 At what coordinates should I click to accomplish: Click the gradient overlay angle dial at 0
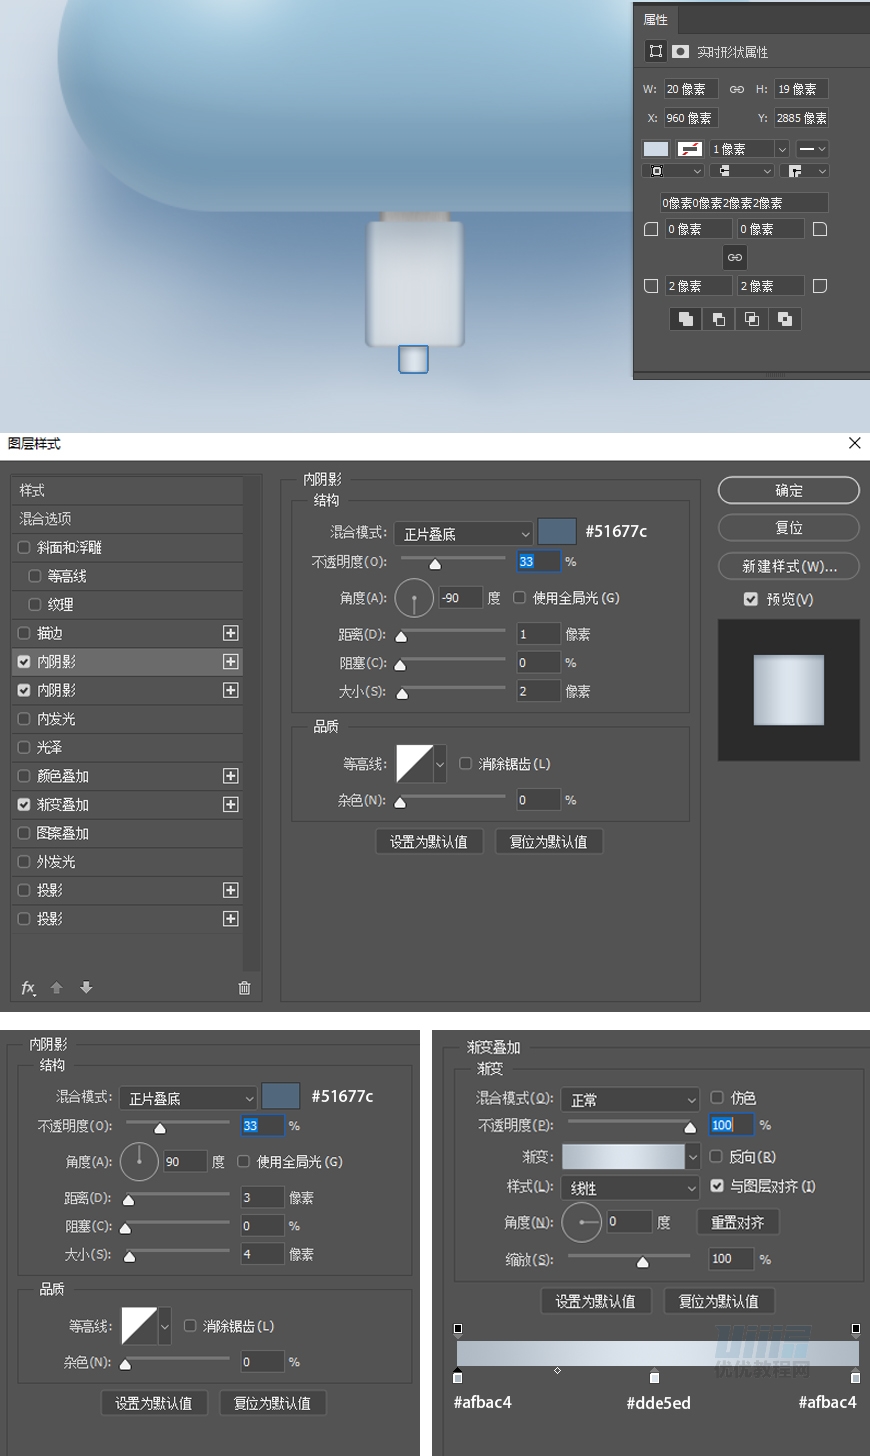pyautogui.click(x=581, y=1222)
